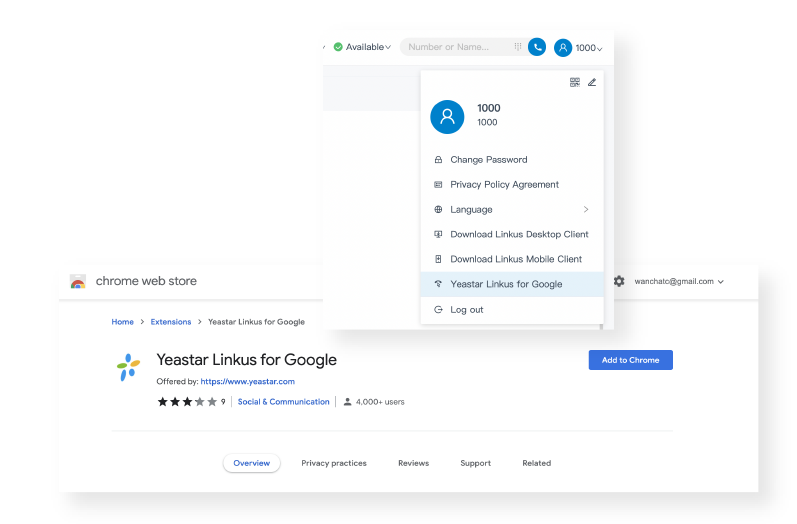Choose Download Linkus Mobile Client
Image resolution: width=797 pixels, height=524 pixels.
click(x=512, y=259)
